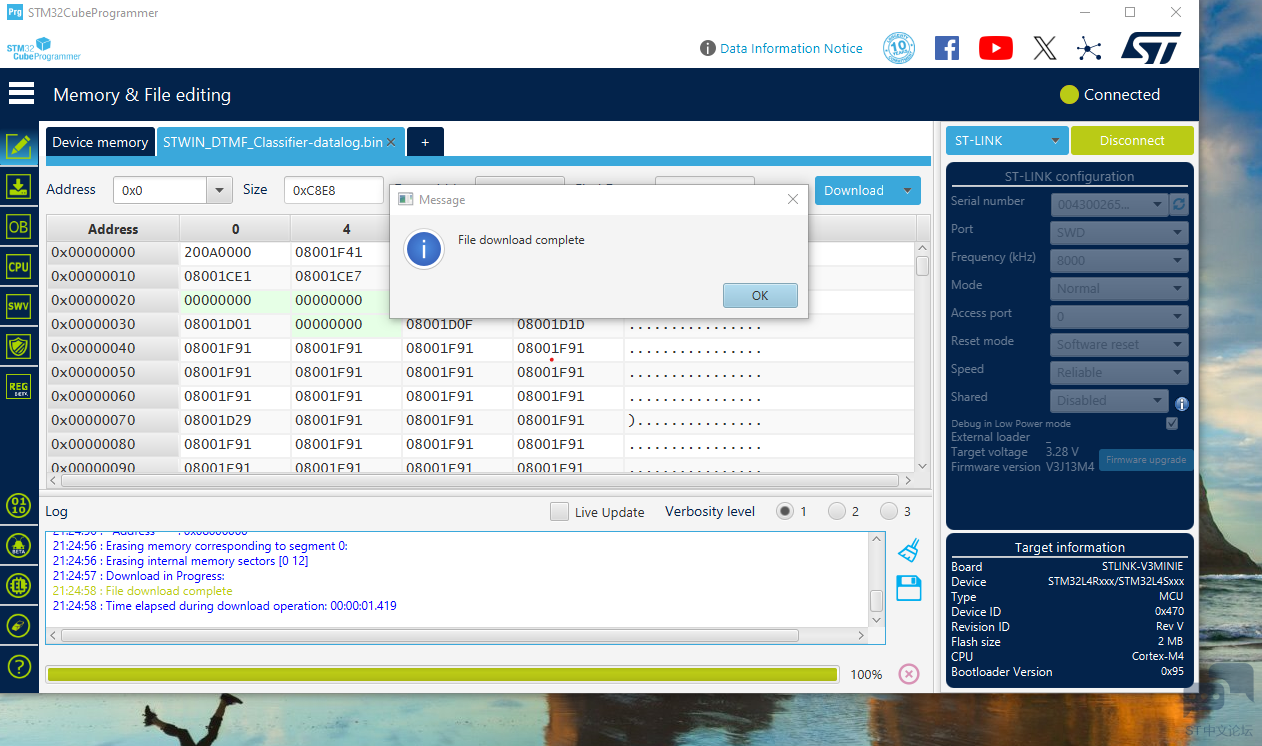Select verbosity level 1
1262x746 pixels.
785,511
